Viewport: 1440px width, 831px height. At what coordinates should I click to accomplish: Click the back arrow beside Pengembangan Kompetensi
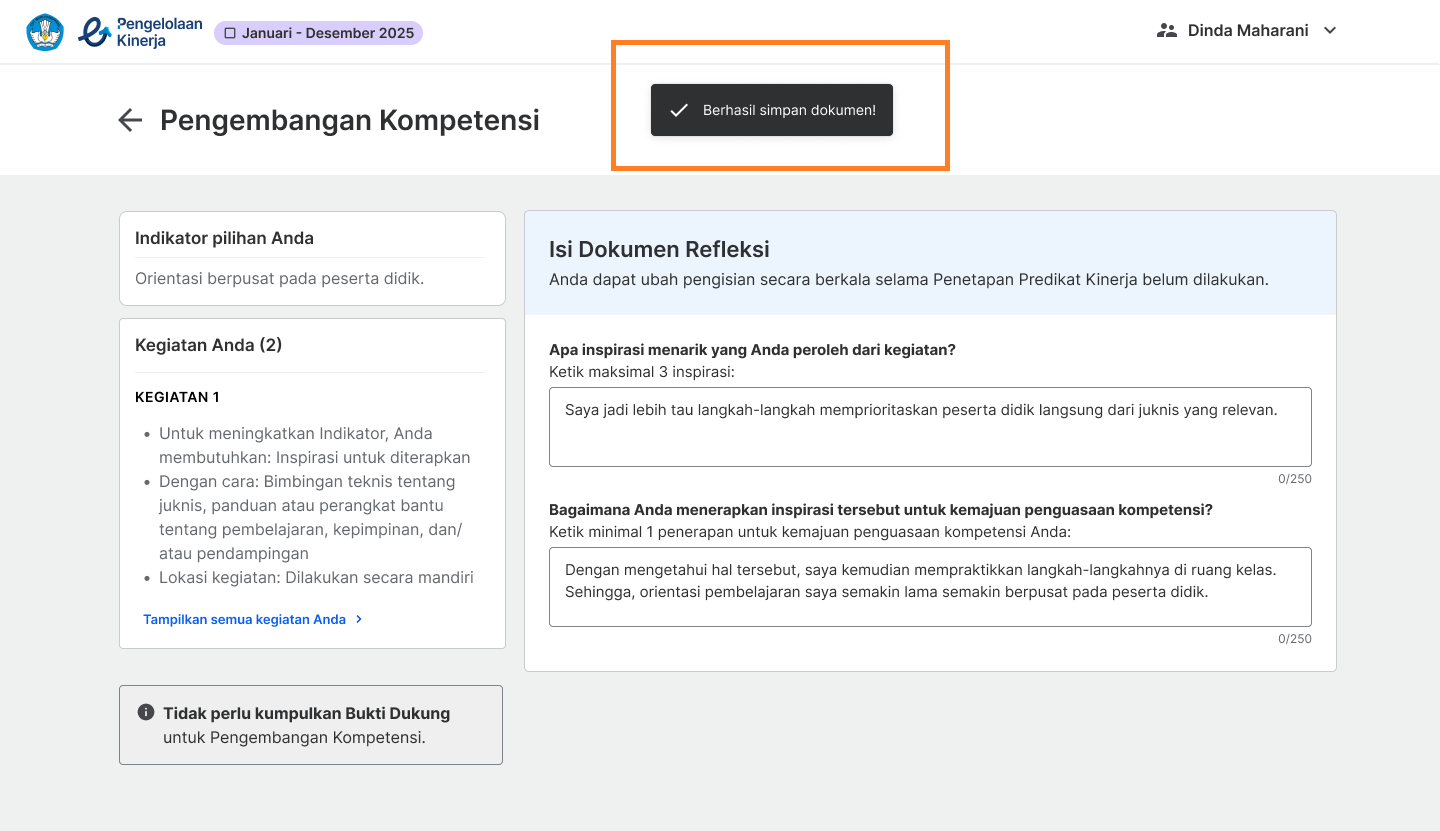(130, 120)
